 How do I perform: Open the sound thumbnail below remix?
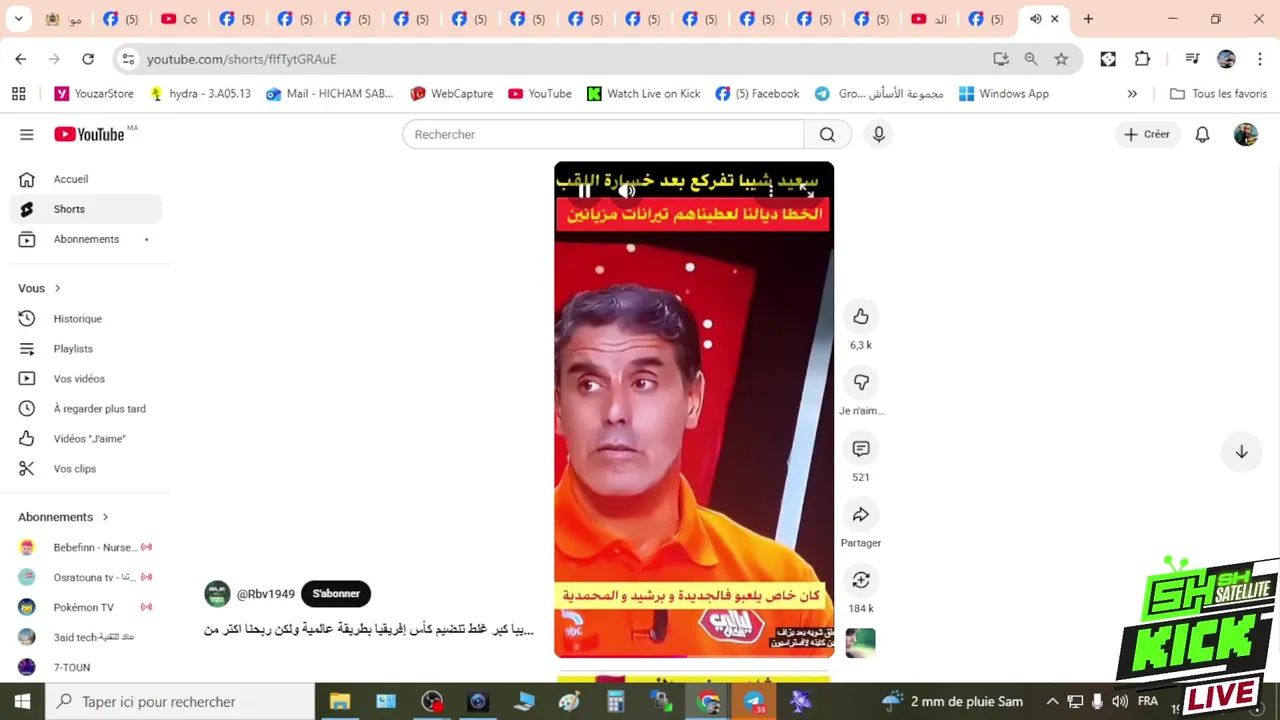[x=861, y=643]
